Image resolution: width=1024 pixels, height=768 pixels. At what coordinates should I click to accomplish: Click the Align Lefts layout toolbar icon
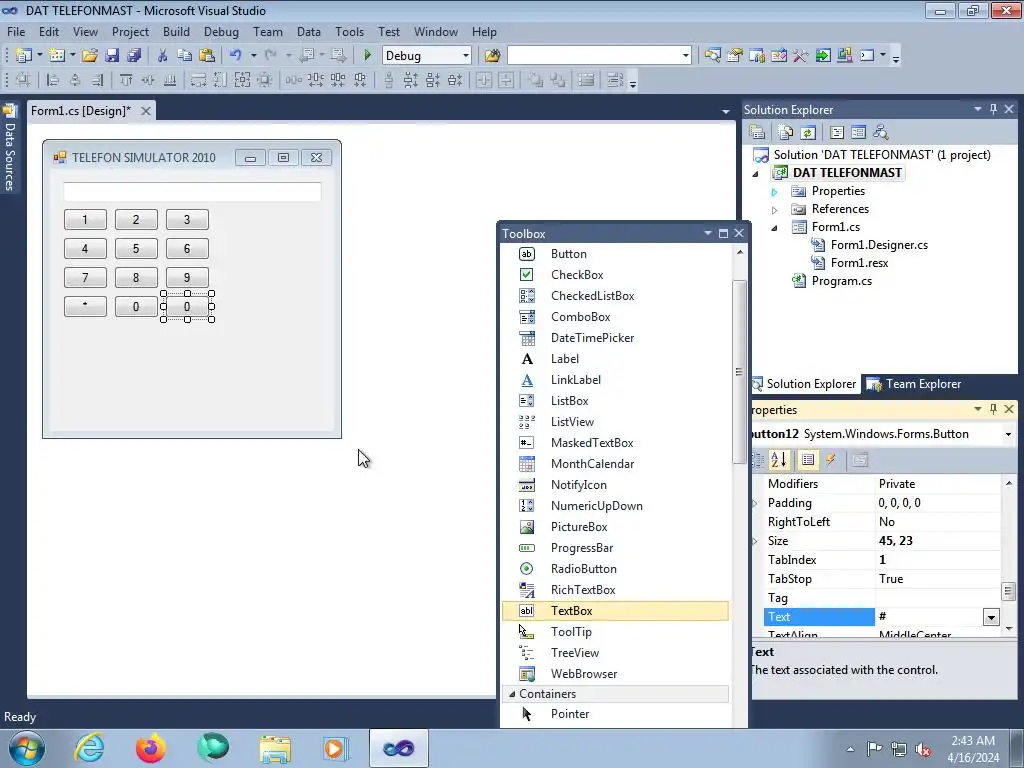click(53, 80)
